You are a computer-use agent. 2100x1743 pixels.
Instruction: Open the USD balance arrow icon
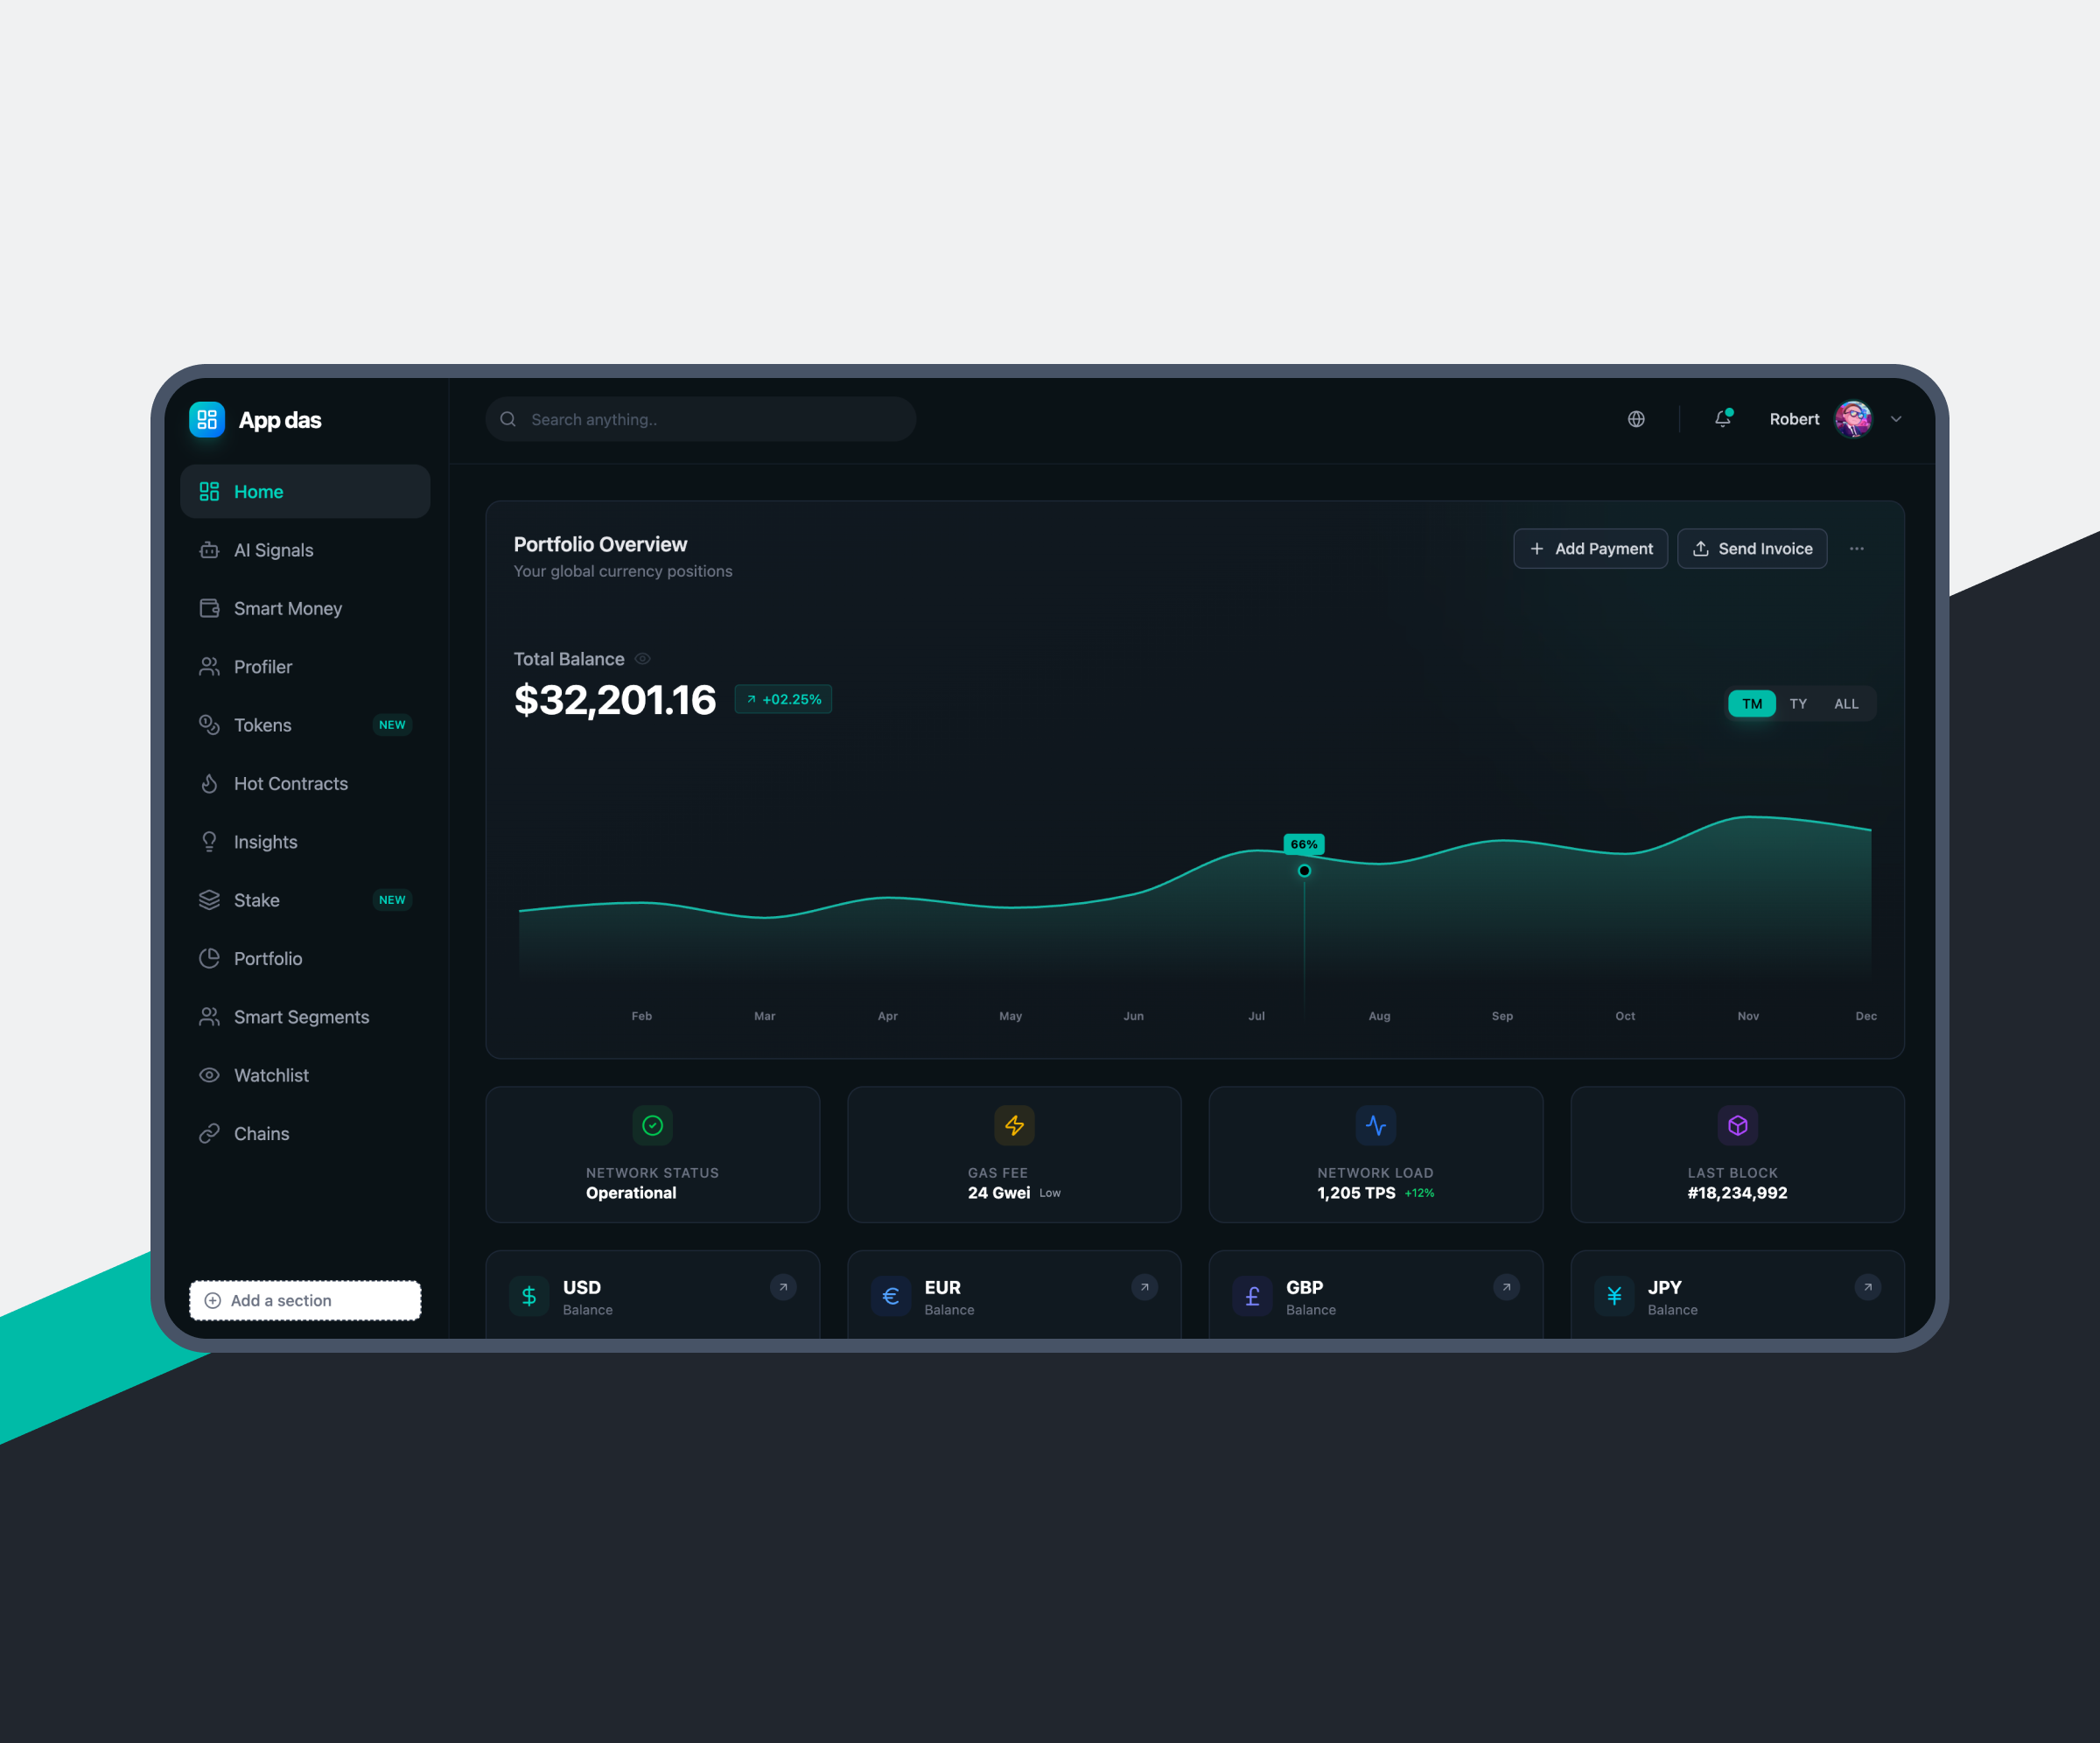click(x=783, y=1287)
